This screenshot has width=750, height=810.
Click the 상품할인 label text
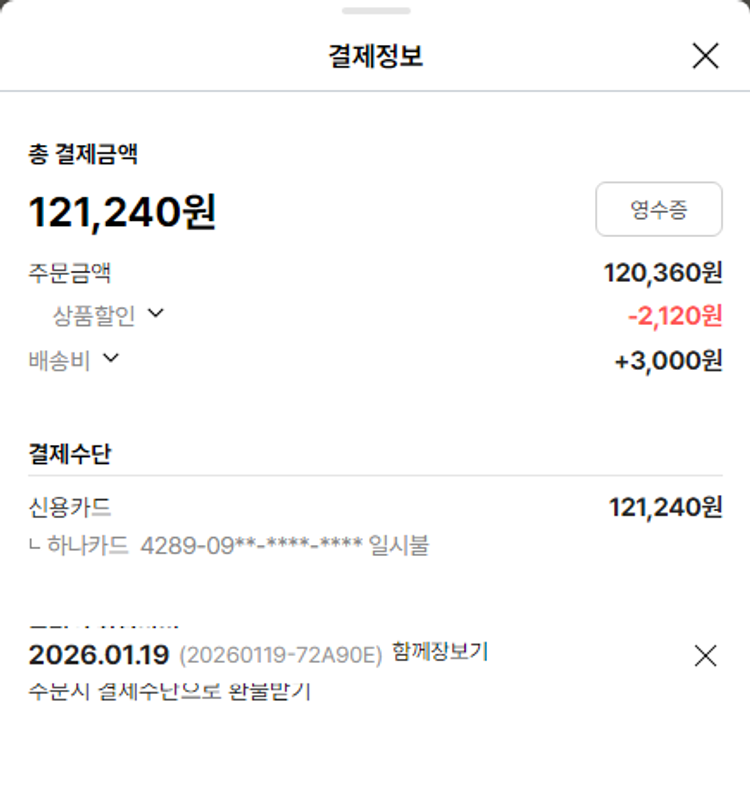94,316
